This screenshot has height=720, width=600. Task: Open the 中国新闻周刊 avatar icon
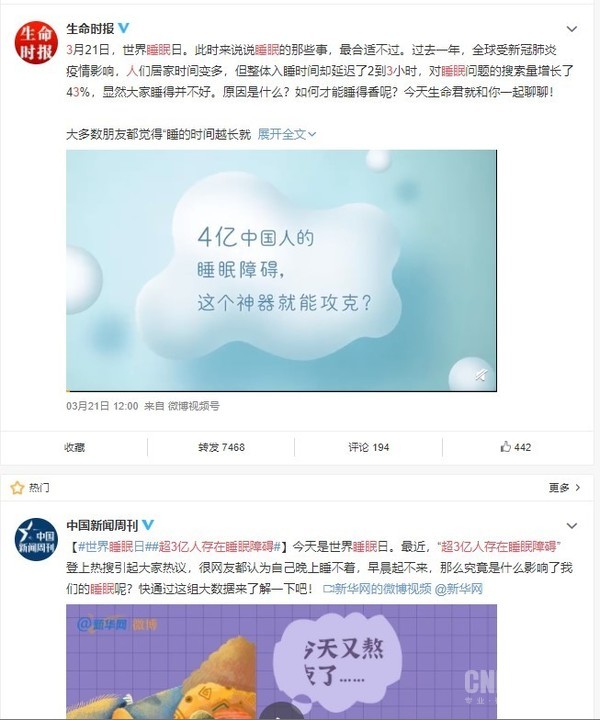coord(36,539)
